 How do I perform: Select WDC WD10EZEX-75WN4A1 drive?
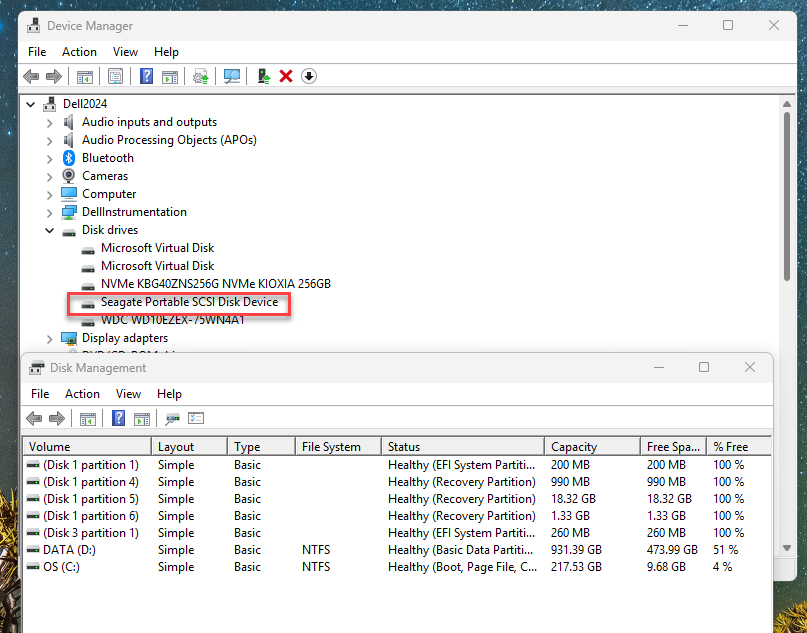172,320
